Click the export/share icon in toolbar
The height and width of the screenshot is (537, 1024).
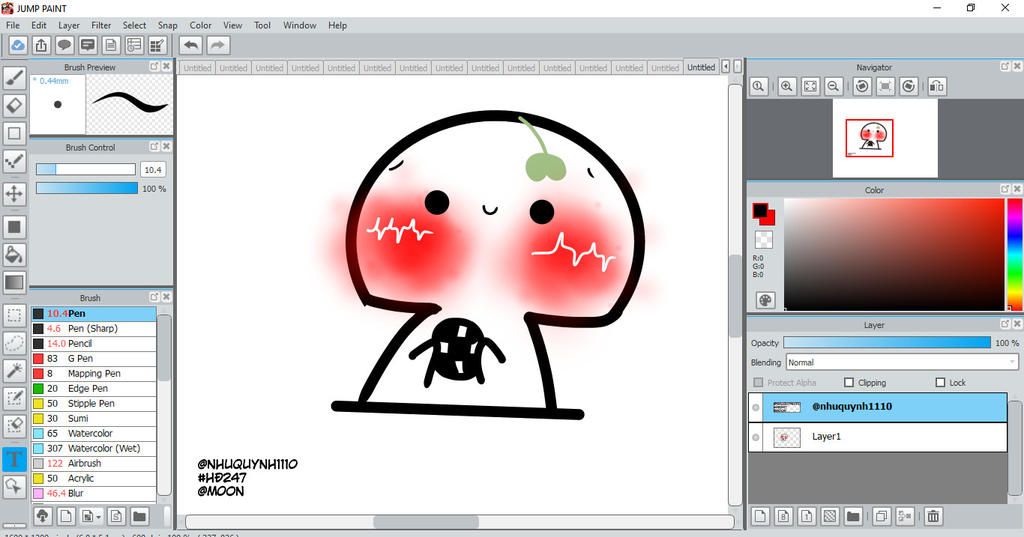[x=41, y=45]
